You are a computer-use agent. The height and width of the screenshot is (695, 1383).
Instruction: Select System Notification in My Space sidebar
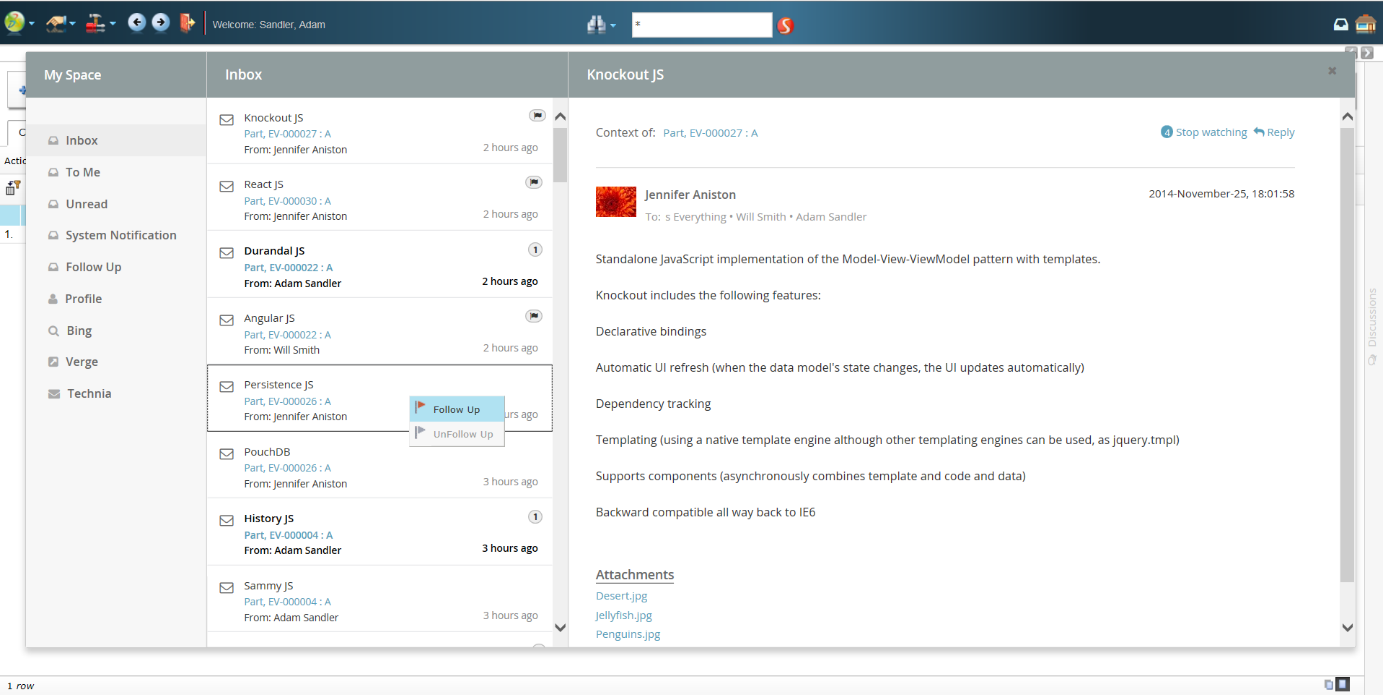coord(121,236)
